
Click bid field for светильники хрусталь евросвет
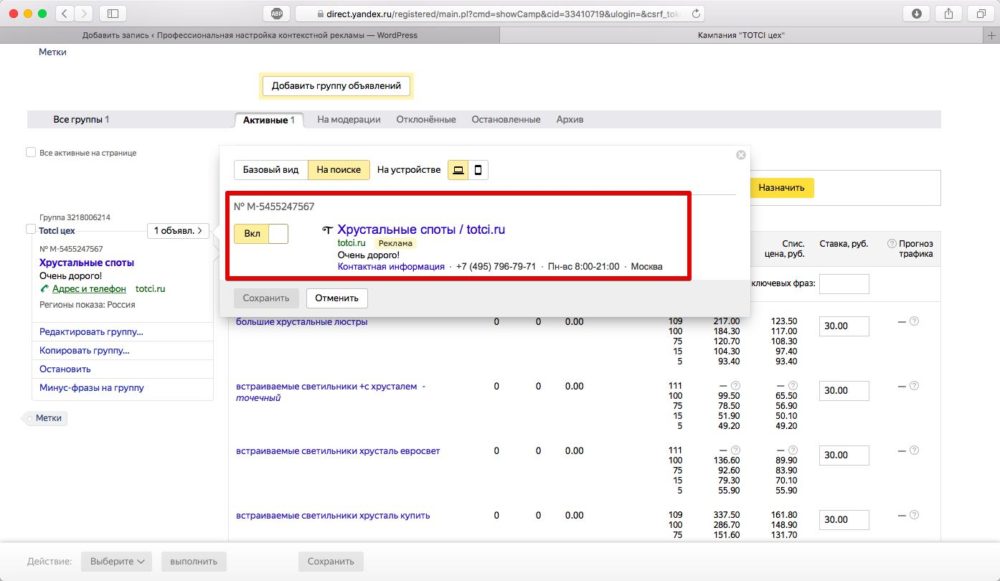click(844, 455)
